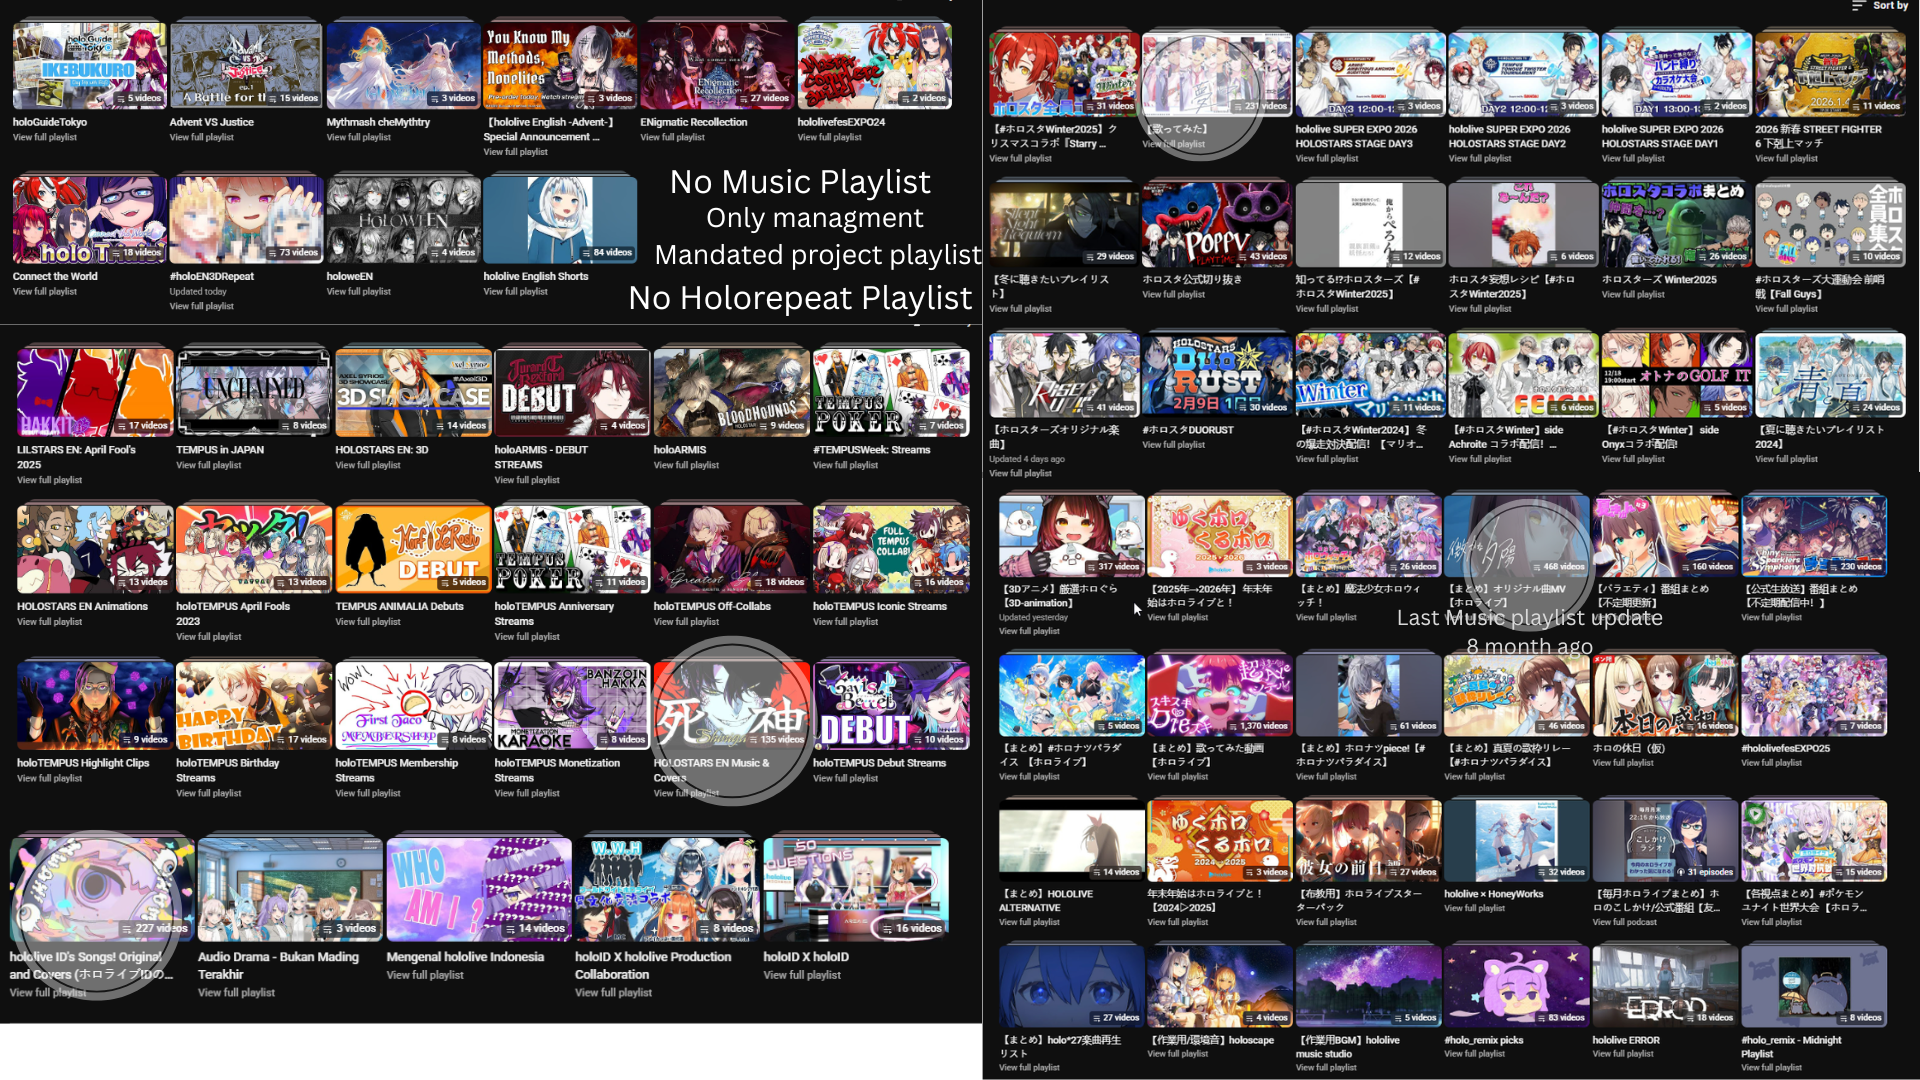Click the 227 videos badge on hololive ID's Songs
Image resolution: width=1920 pixels, height=1080 pixels.
click(x=156, y=929)
